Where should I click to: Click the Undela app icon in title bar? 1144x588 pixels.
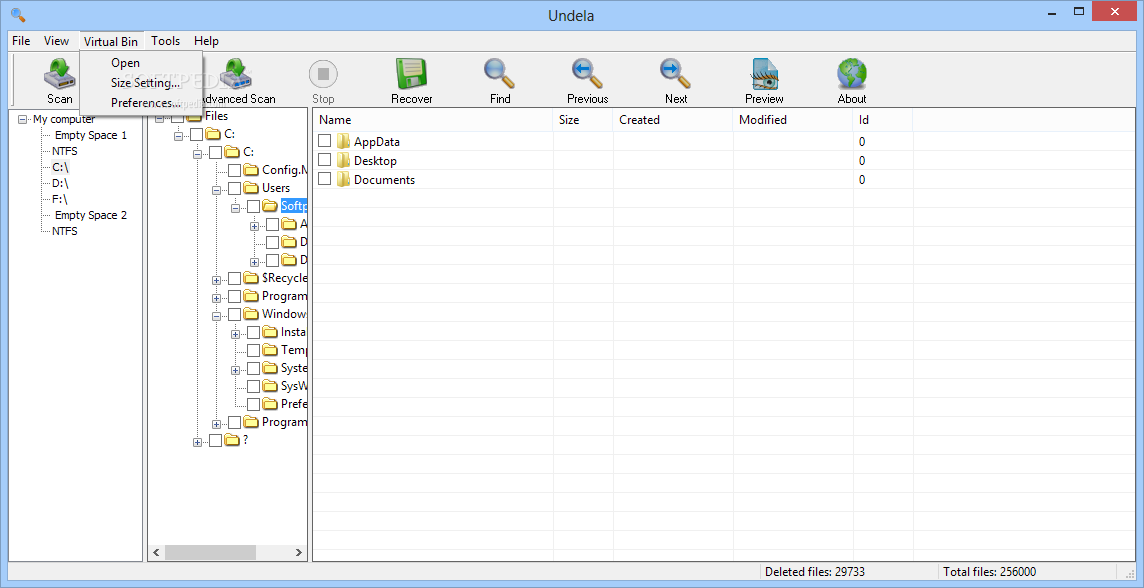click(18, 14)
